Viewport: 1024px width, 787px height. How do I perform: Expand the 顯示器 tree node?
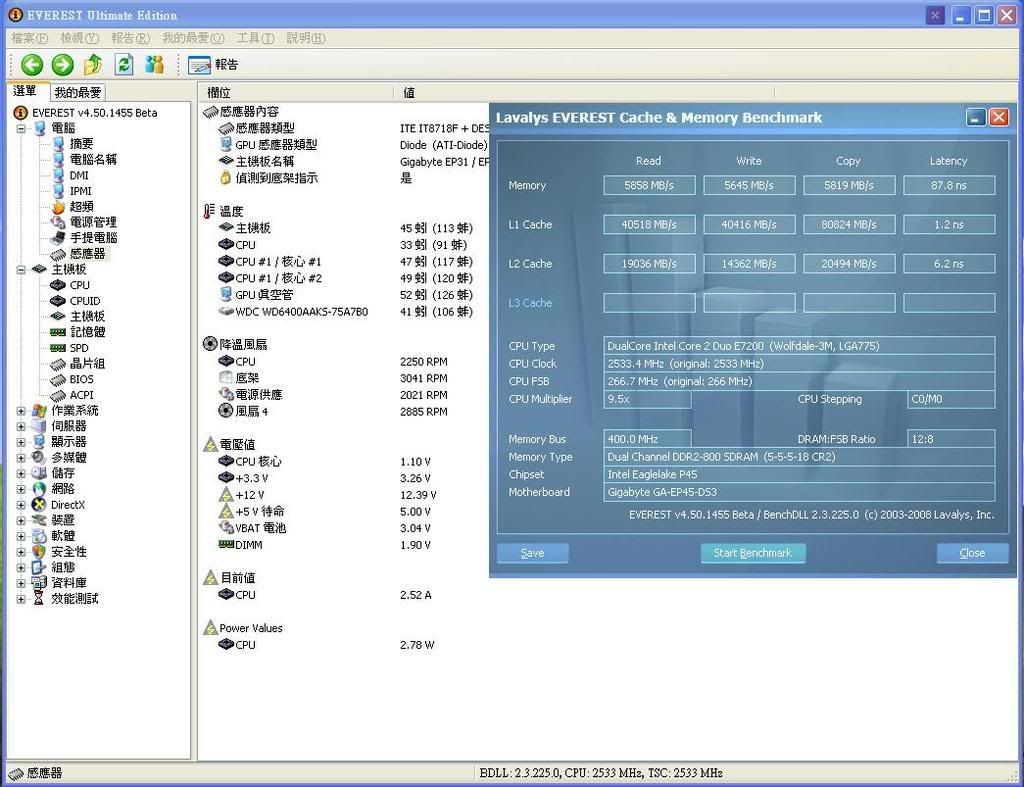pos(21,442)
